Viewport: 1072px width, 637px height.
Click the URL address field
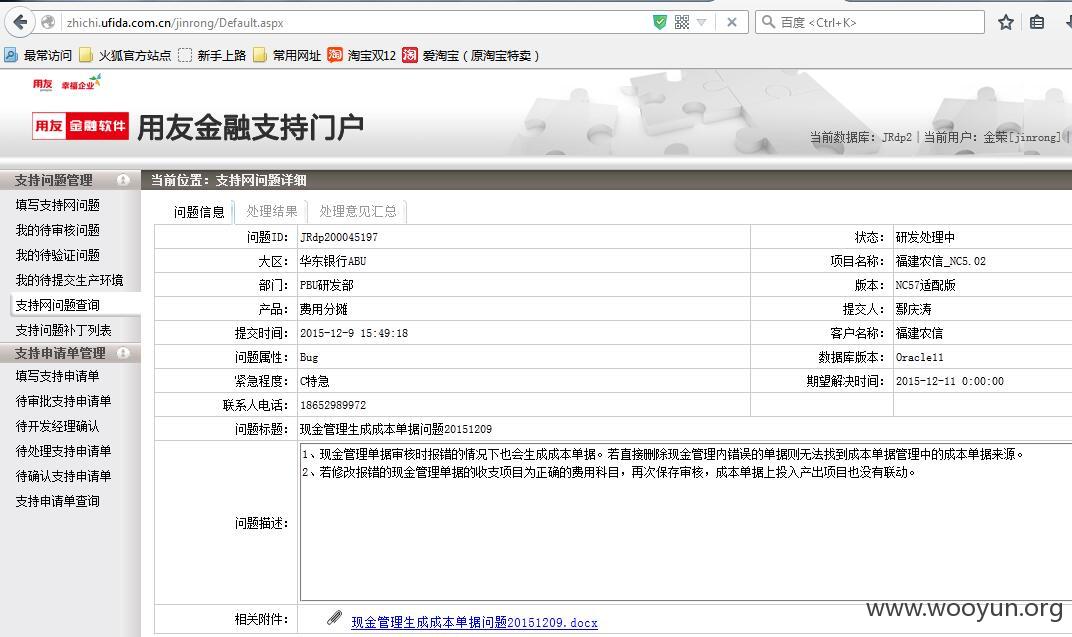point(356,23)
